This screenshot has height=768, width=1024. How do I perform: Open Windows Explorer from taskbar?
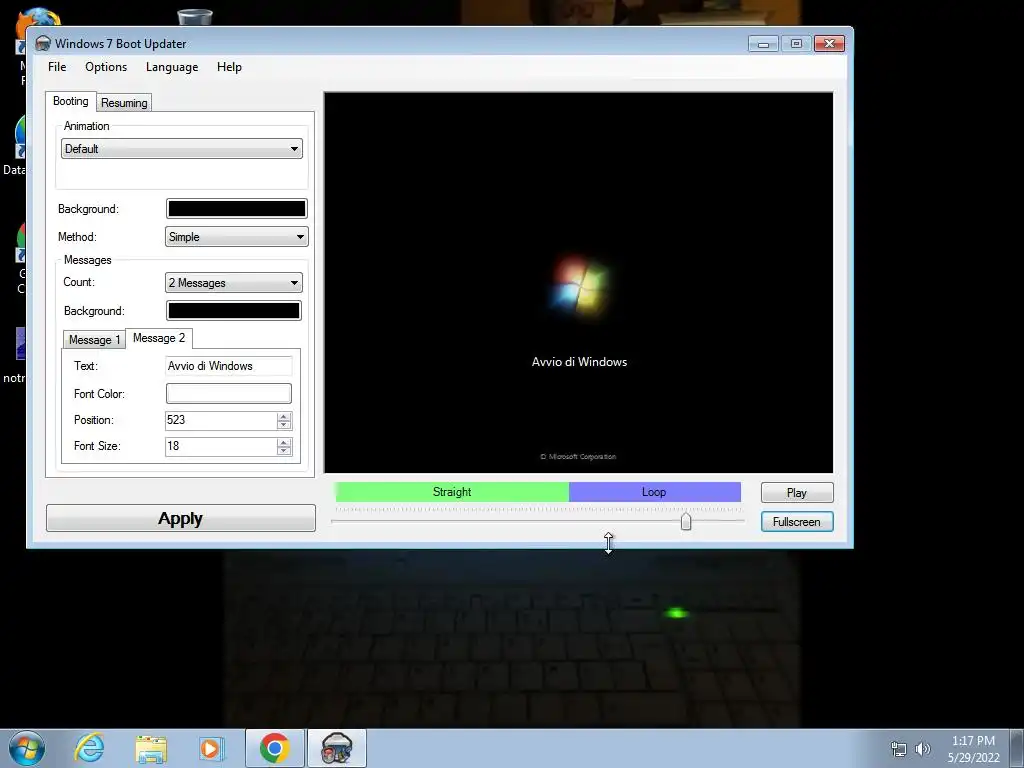tap(151, 749)
